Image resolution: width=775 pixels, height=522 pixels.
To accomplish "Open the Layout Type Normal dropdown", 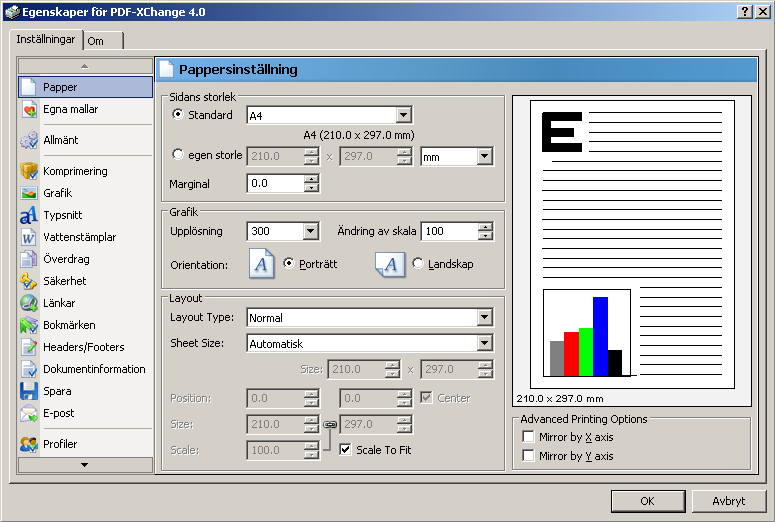I will point(484,317).
